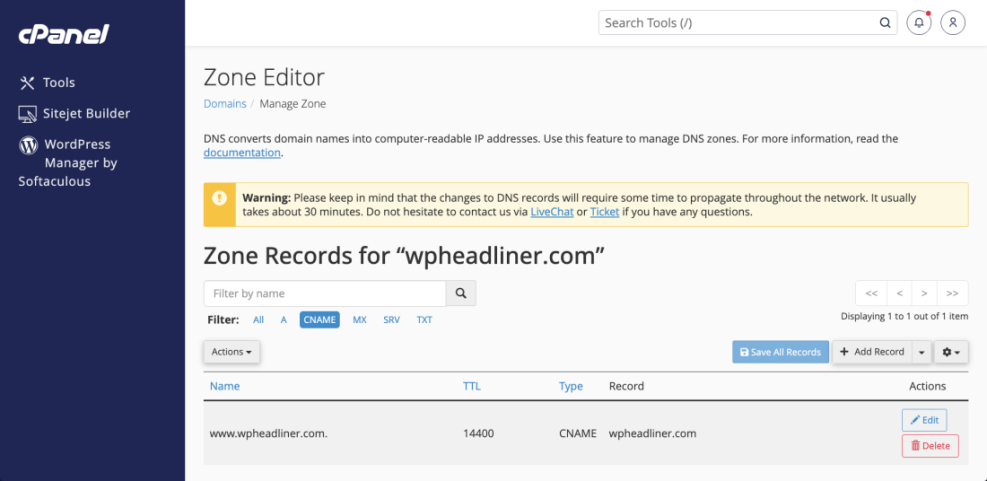Screen dimensions: 987x481
Task: Open WordPress Manager by Softaculous
Action: pos(68,163)
